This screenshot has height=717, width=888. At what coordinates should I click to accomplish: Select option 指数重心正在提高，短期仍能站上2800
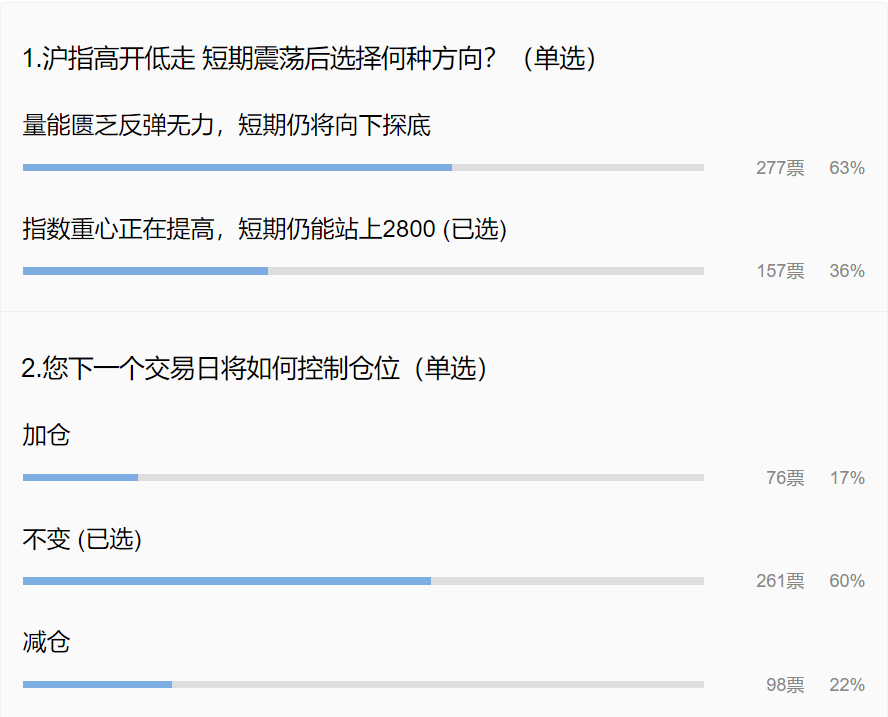point(264,230)
